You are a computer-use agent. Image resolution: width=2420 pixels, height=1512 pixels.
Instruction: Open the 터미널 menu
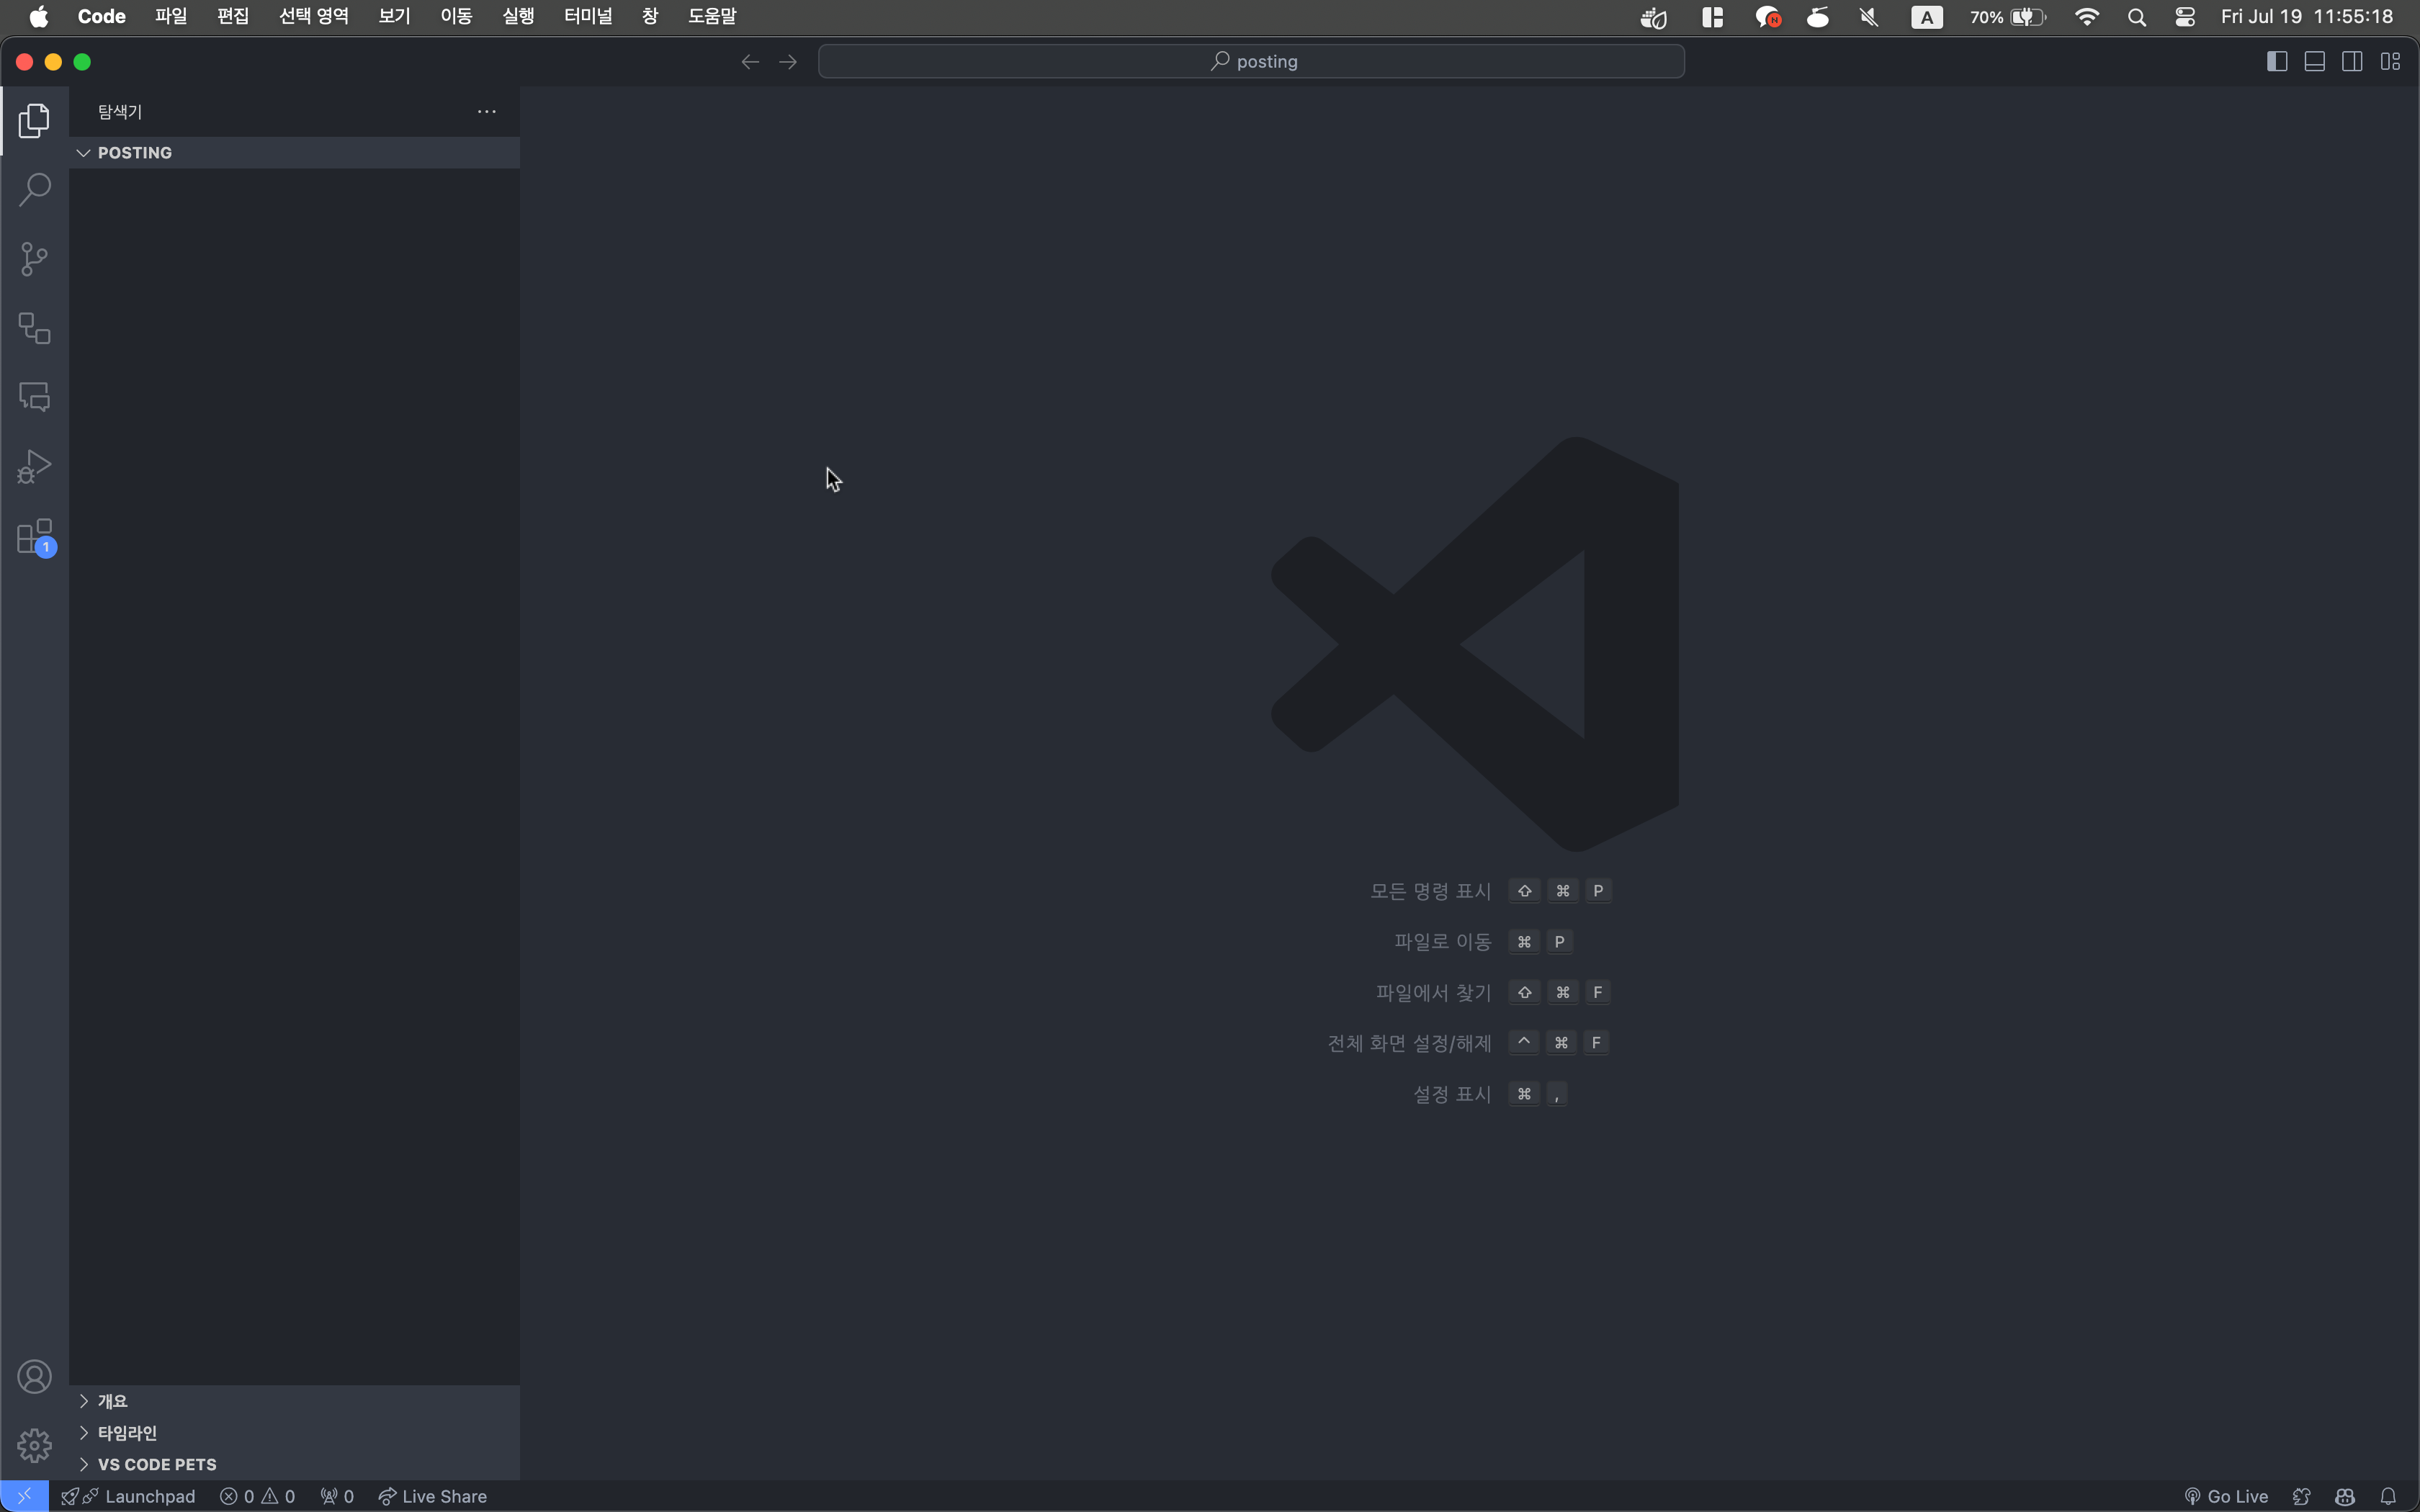click(587, 16)
